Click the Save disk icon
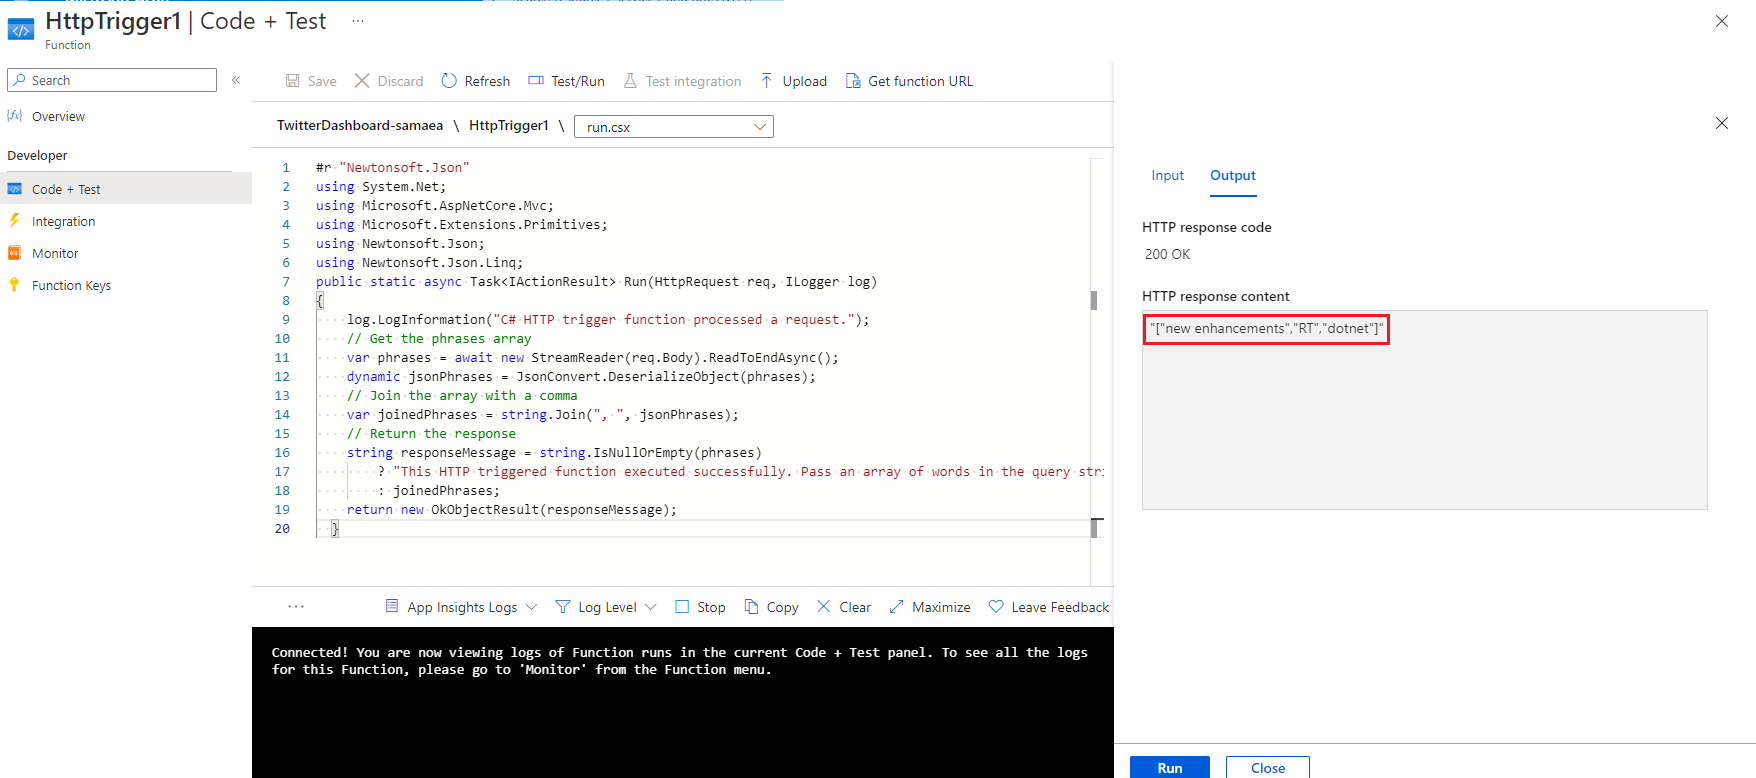 [293, 81]
